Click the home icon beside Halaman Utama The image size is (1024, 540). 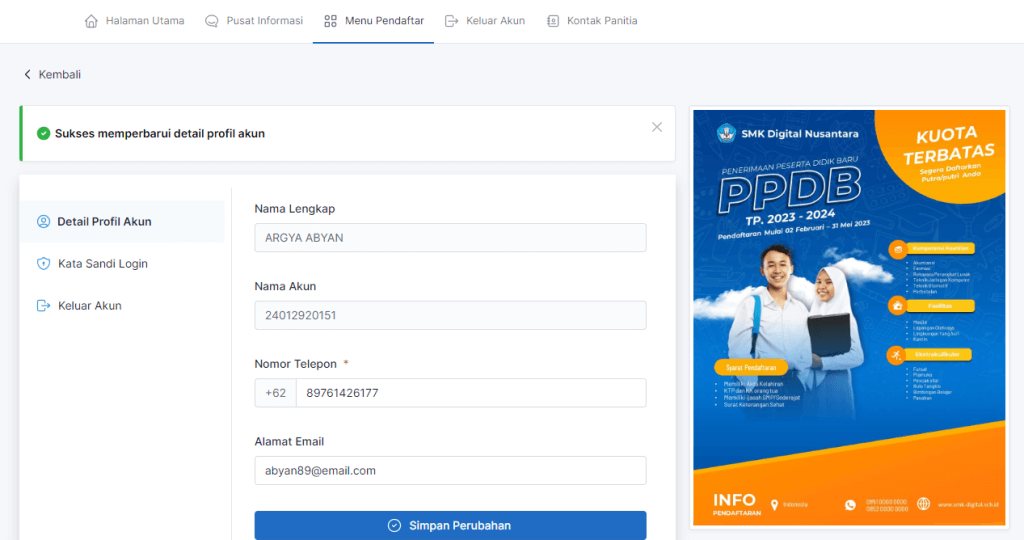coord(92,21)
